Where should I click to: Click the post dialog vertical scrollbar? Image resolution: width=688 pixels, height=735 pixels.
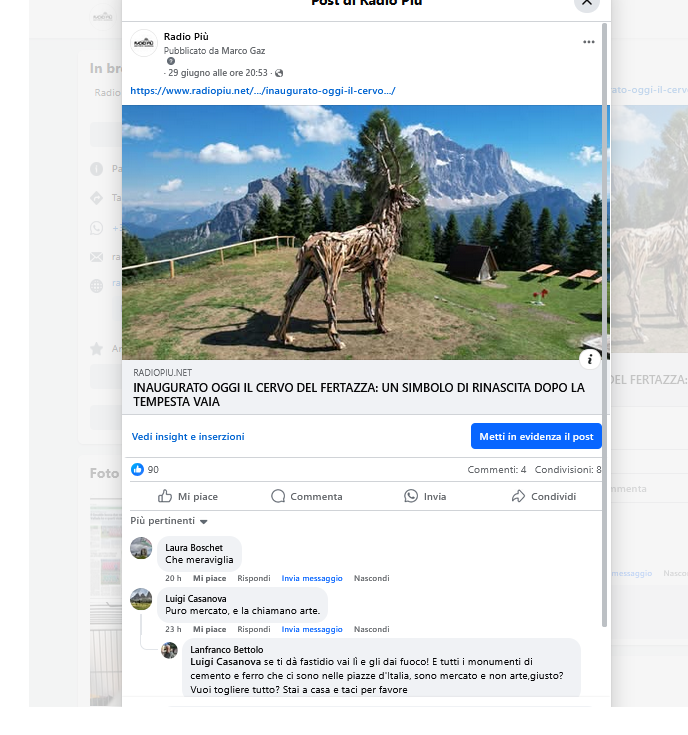click(605, 324)
